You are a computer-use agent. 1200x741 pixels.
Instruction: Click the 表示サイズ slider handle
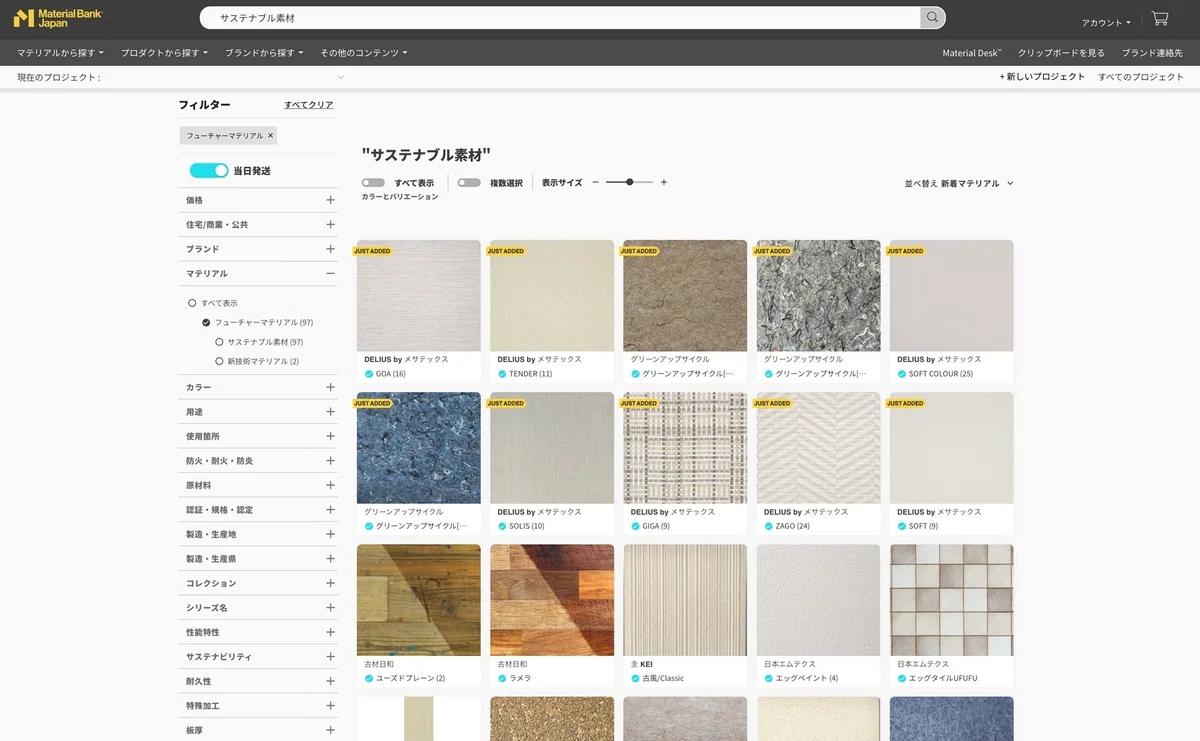(629, 182)
